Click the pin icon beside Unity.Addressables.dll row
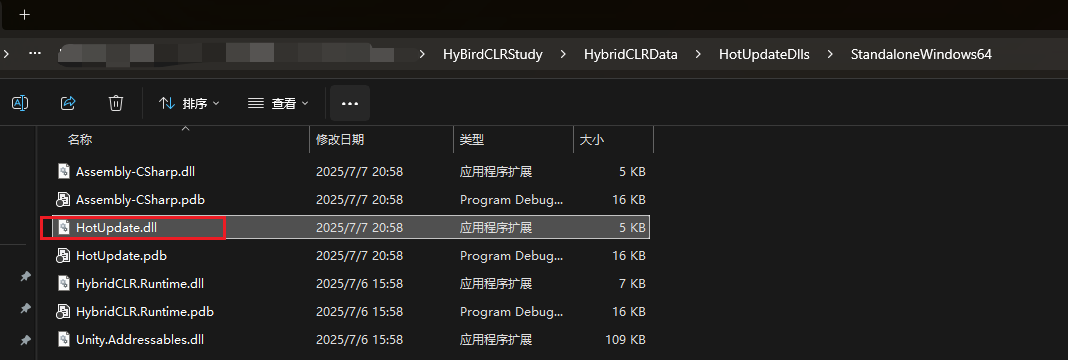Image resolution: width=1068 pixels, height=360 pixels. [x=25, y=339]
